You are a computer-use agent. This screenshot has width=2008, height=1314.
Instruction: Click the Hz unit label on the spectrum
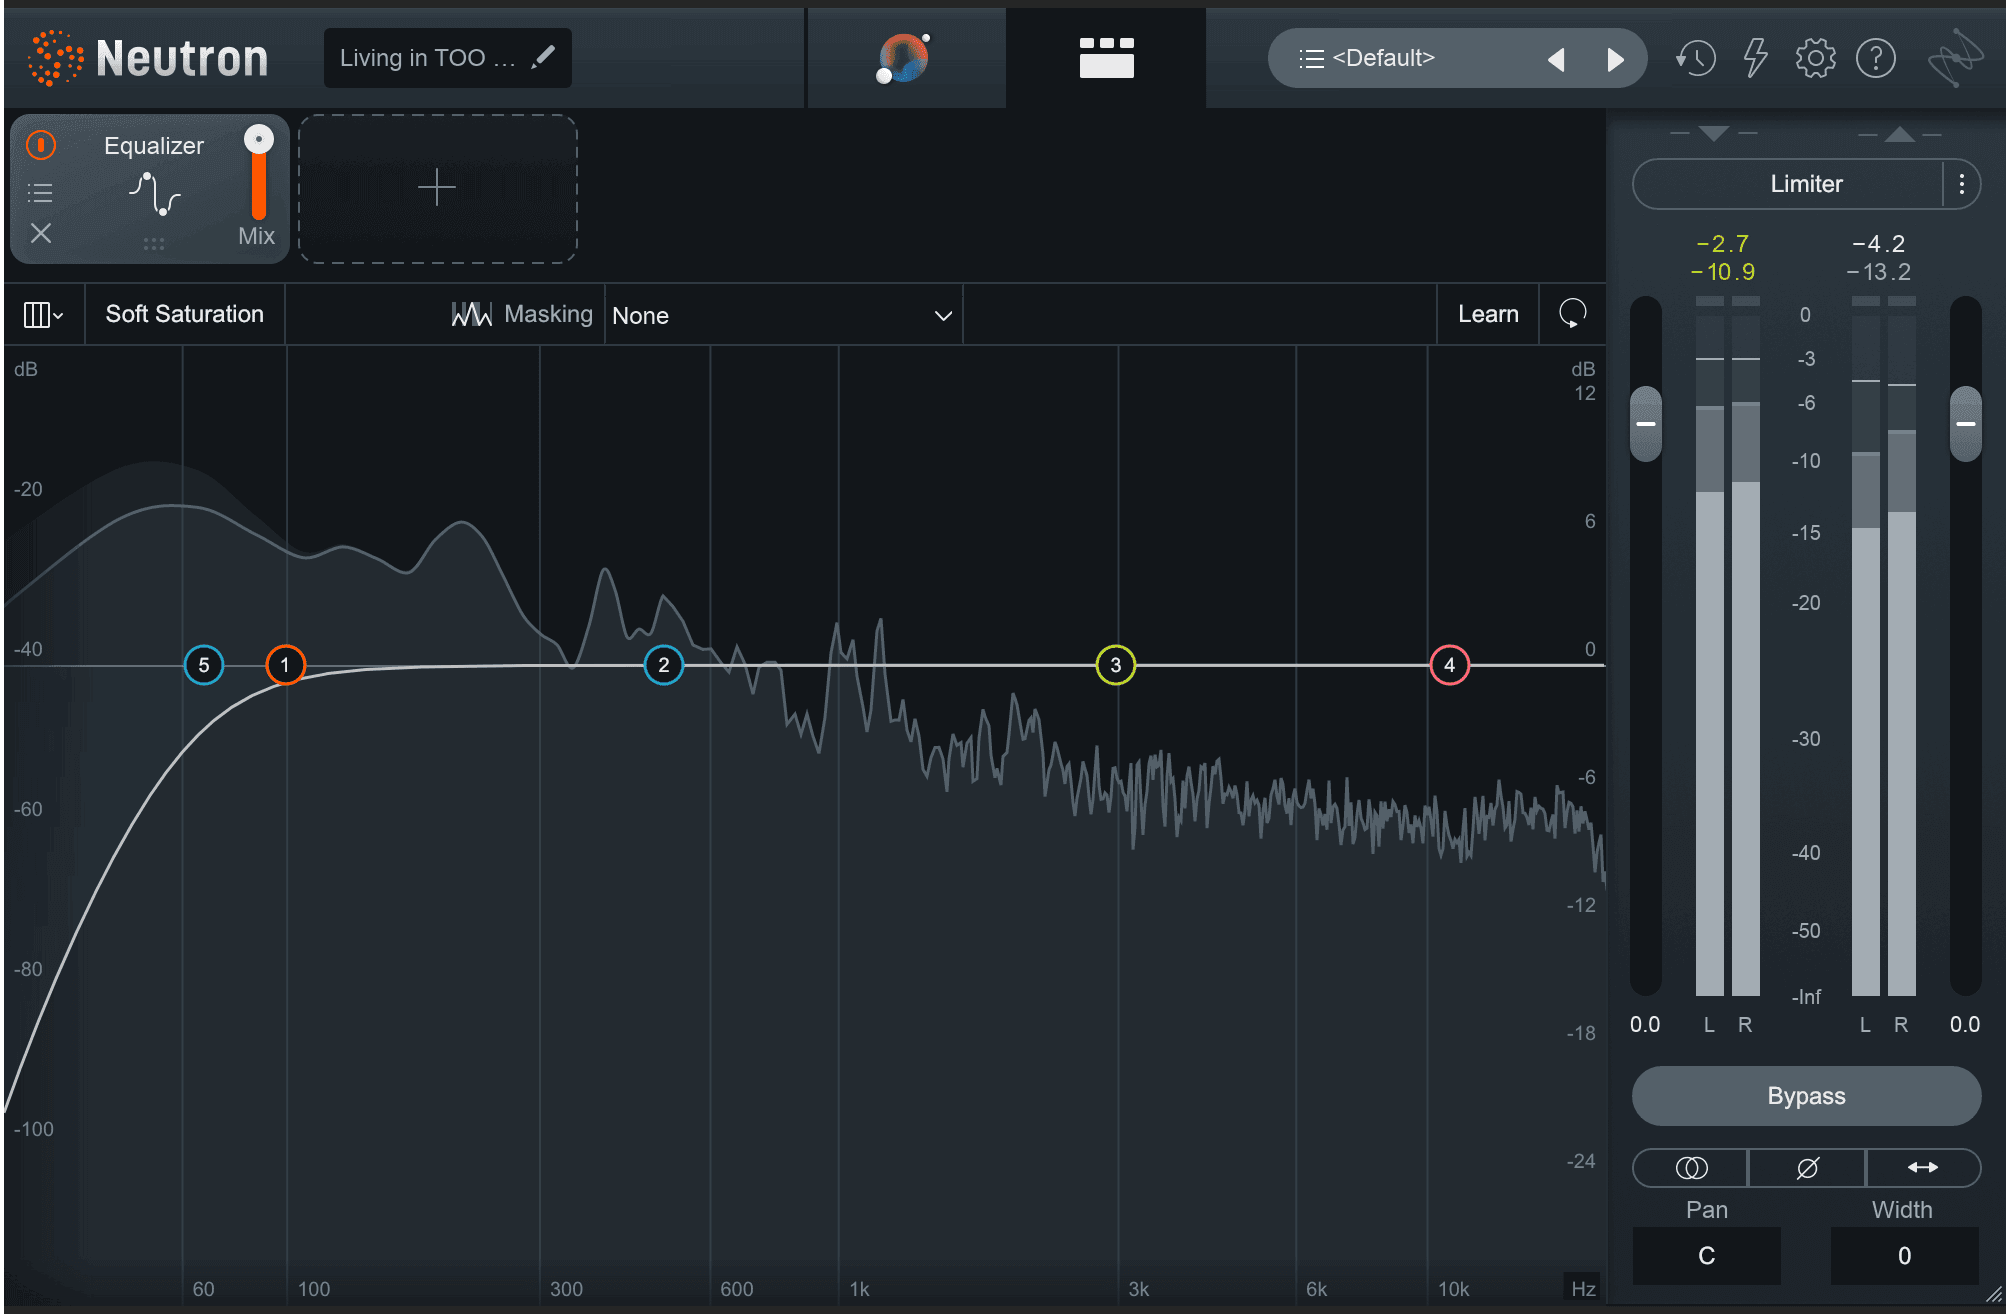coord(1583,1289)
